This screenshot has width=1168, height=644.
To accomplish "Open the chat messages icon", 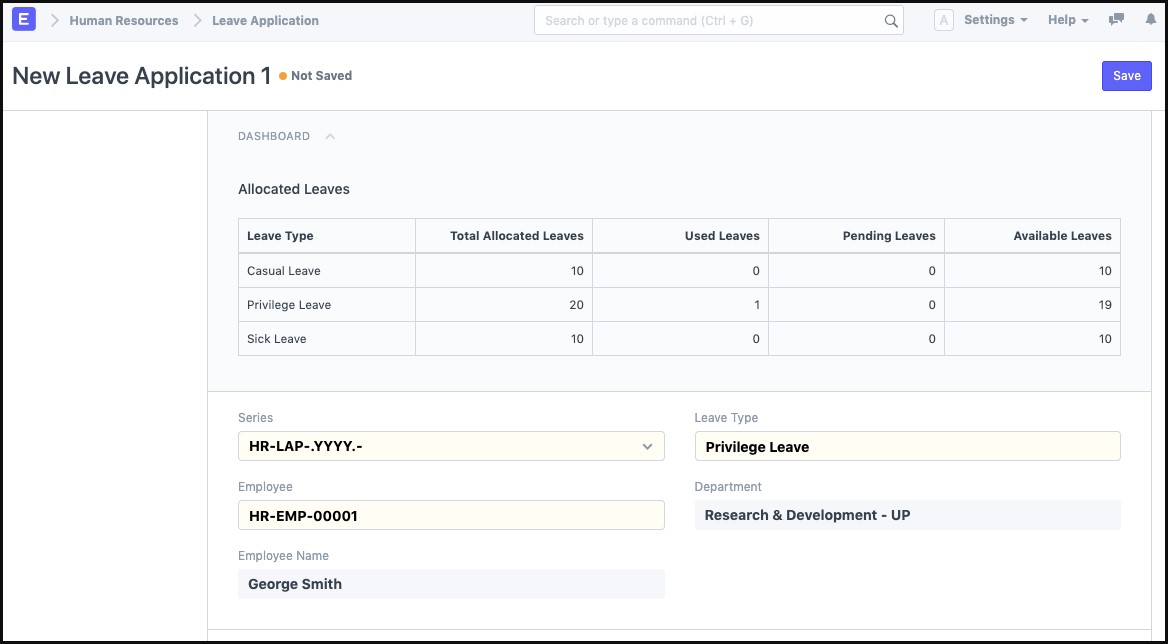I will (1116, 20).
